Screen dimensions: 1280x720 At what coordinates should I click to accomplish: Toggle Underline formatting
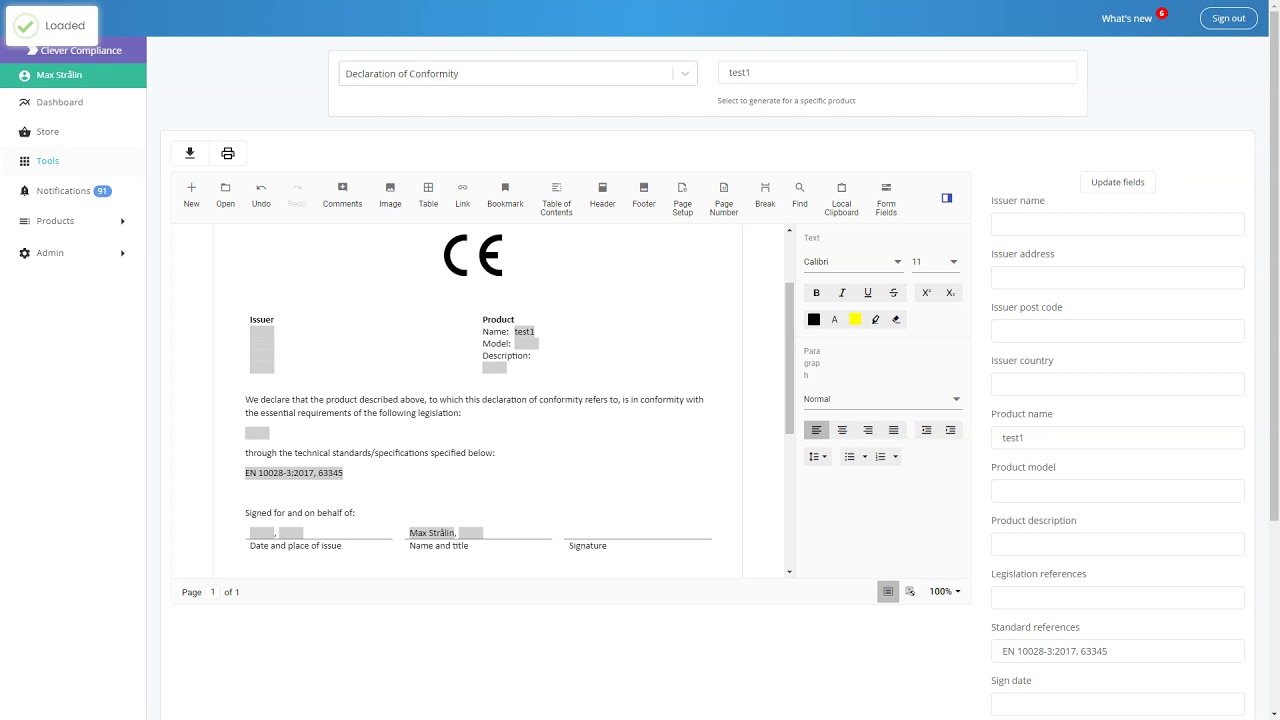(x=868, y=293)
